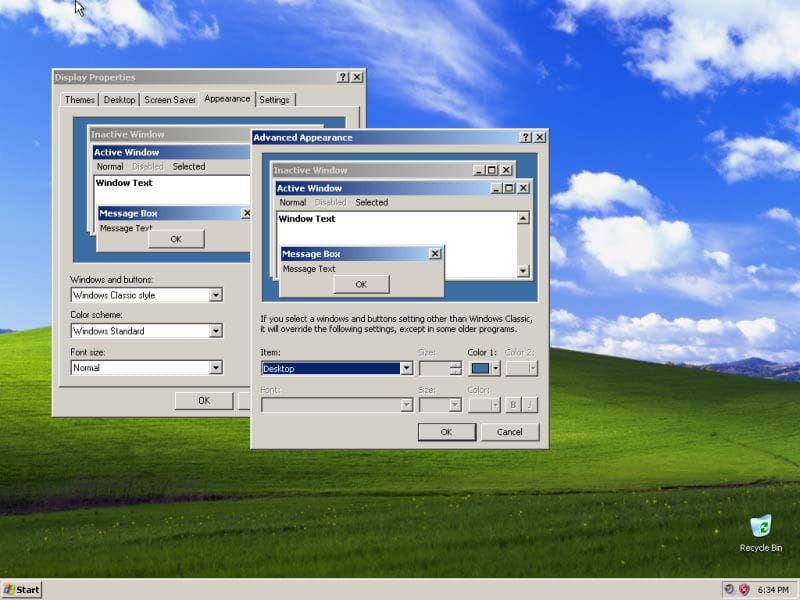Click the scroll up arrow in Advanced Appearance preview
Screen dimensions: 800x600
click(x=522, y=218)
